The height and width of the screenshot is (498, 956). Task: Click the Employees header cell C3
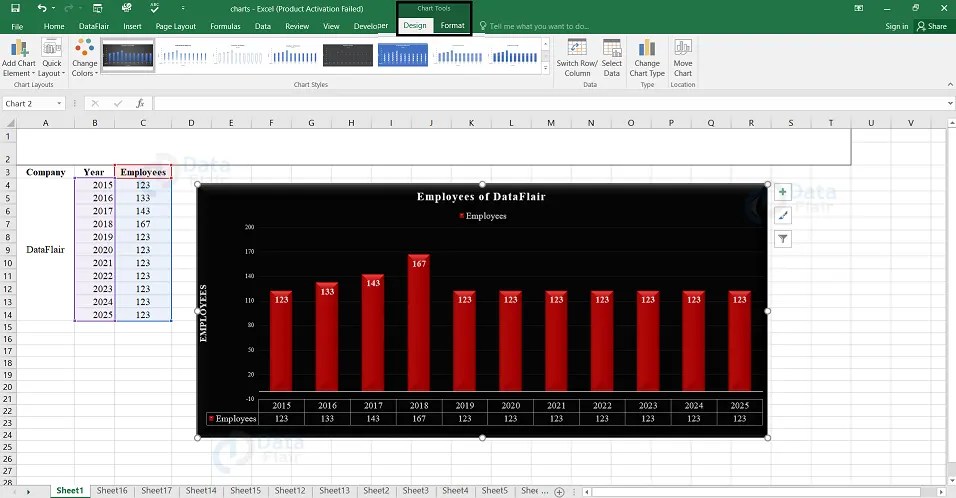[143, 172]
